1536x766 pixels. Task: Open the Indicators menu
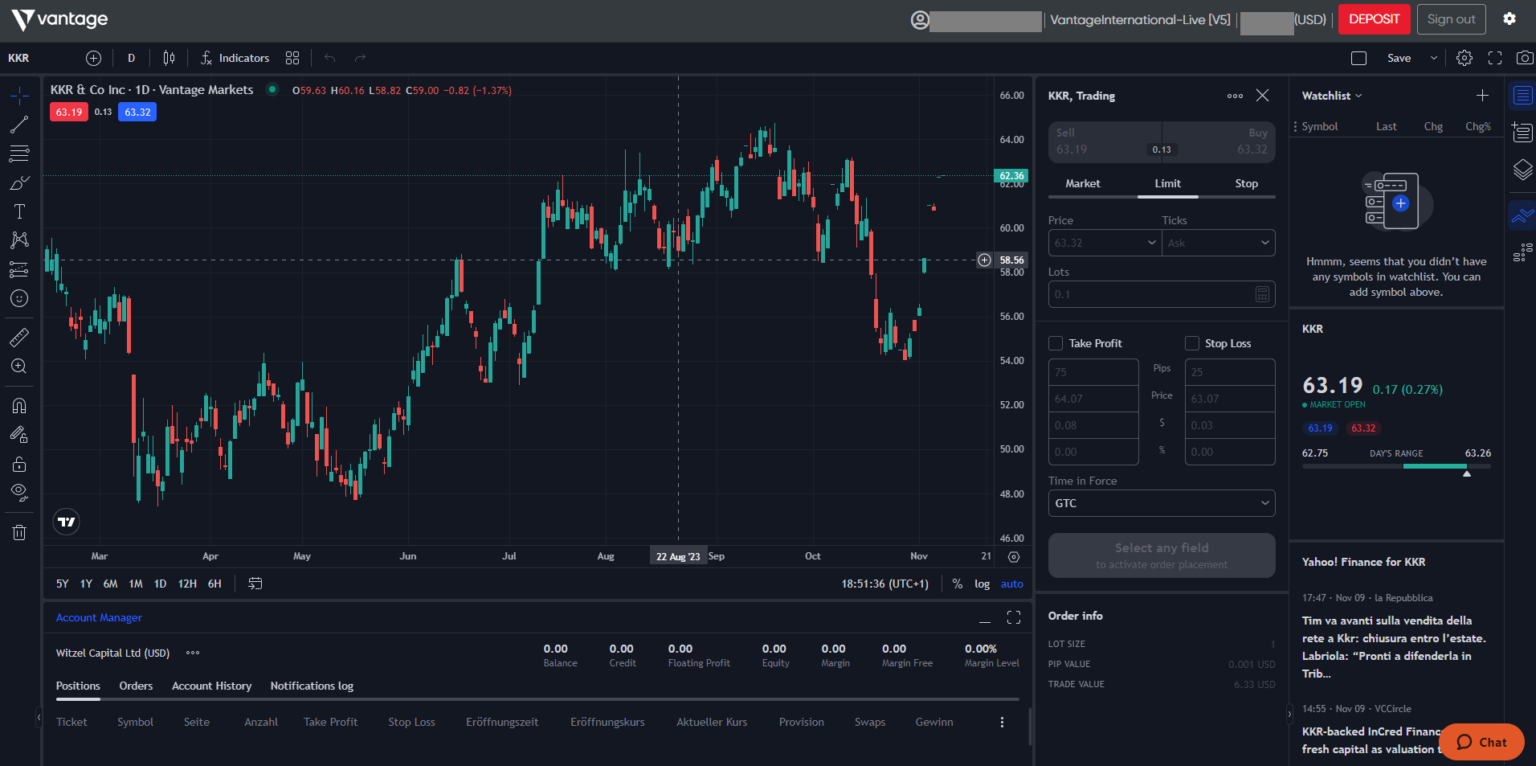coord(235,58)
